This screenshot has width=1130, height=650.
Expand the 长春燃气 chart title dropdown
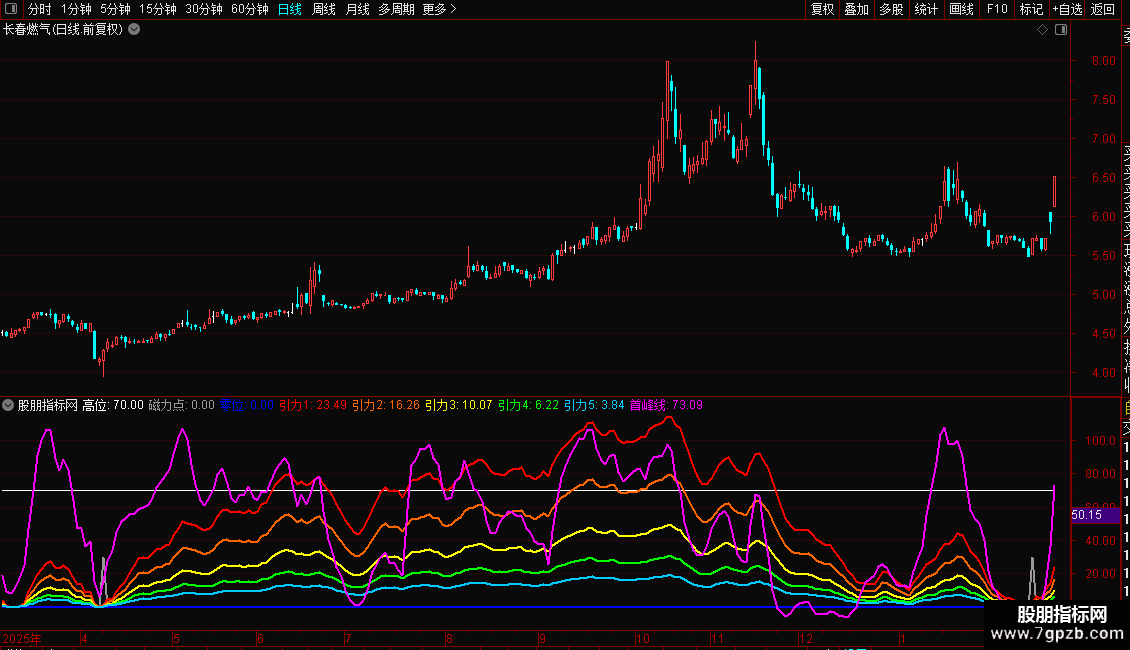(134, 30)
